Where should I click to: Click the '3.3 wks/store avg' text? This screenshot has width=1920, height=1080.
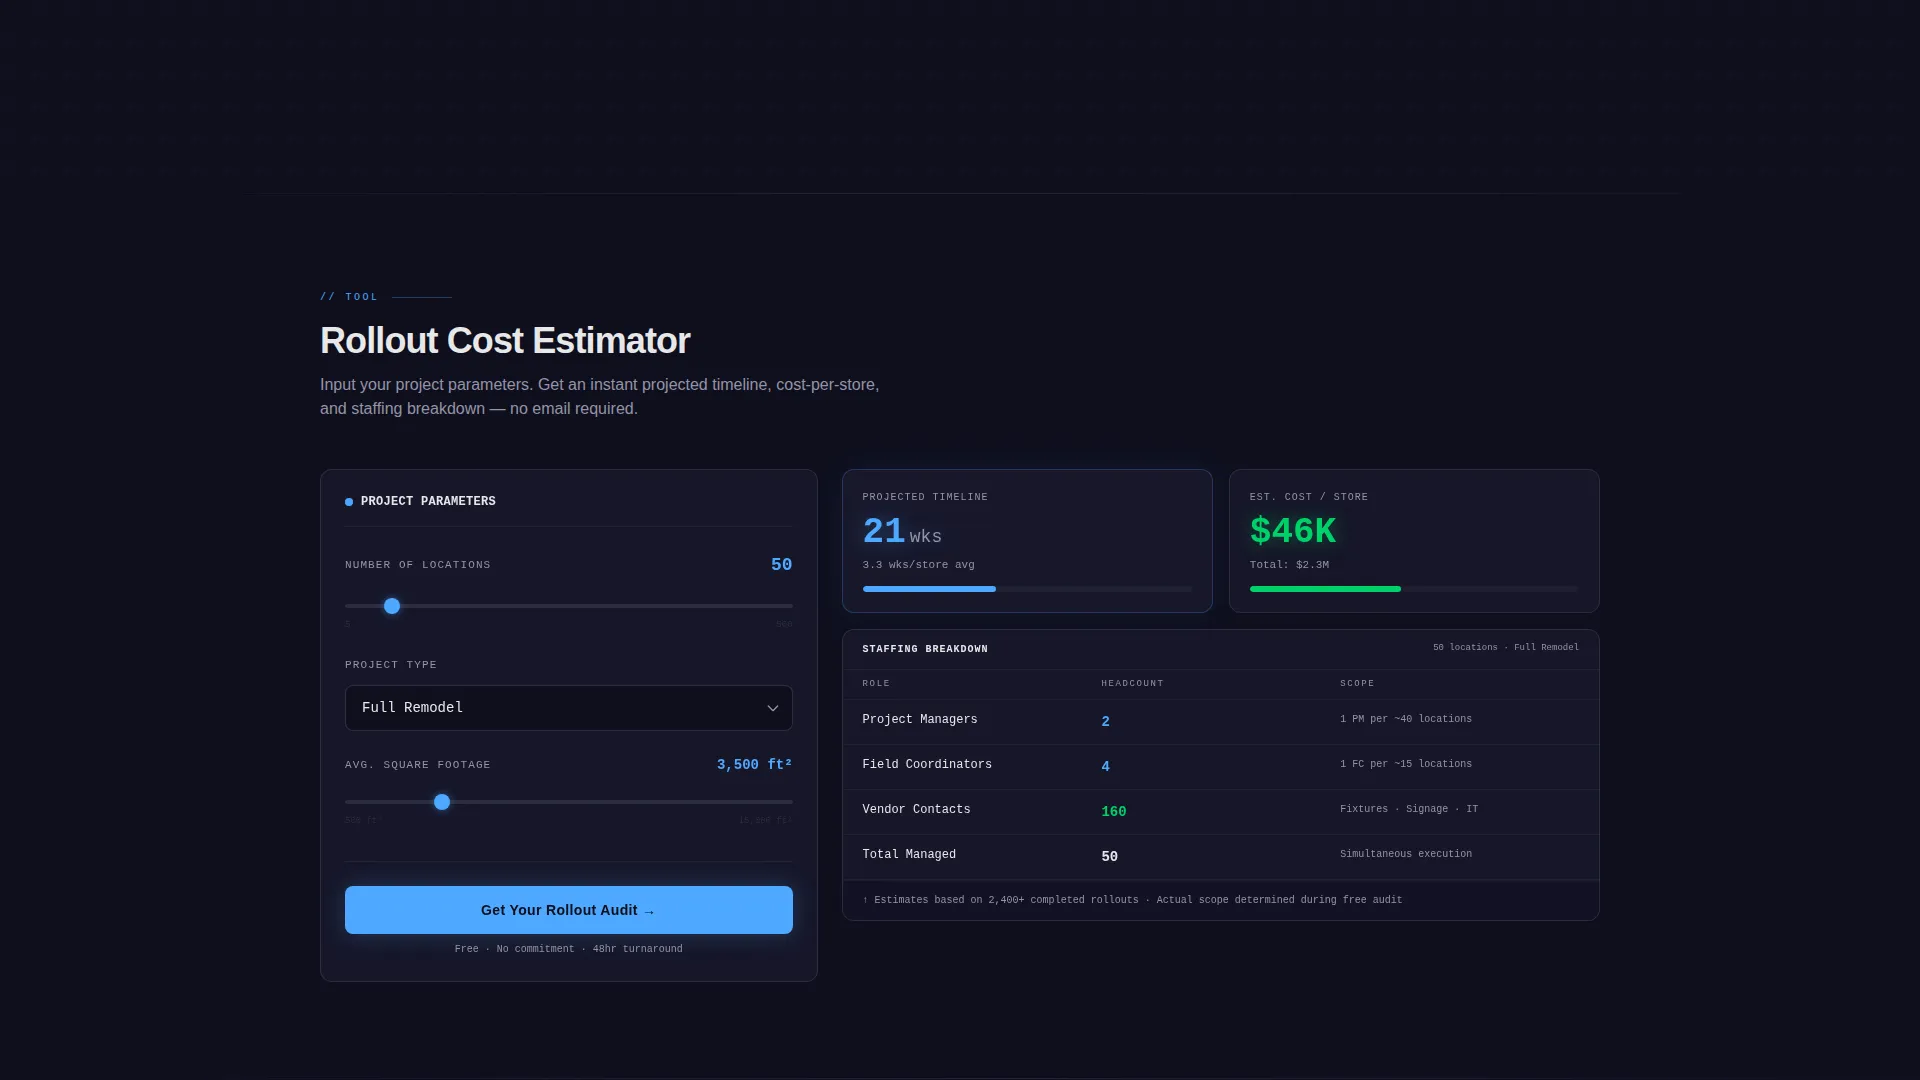pos(918,565)
